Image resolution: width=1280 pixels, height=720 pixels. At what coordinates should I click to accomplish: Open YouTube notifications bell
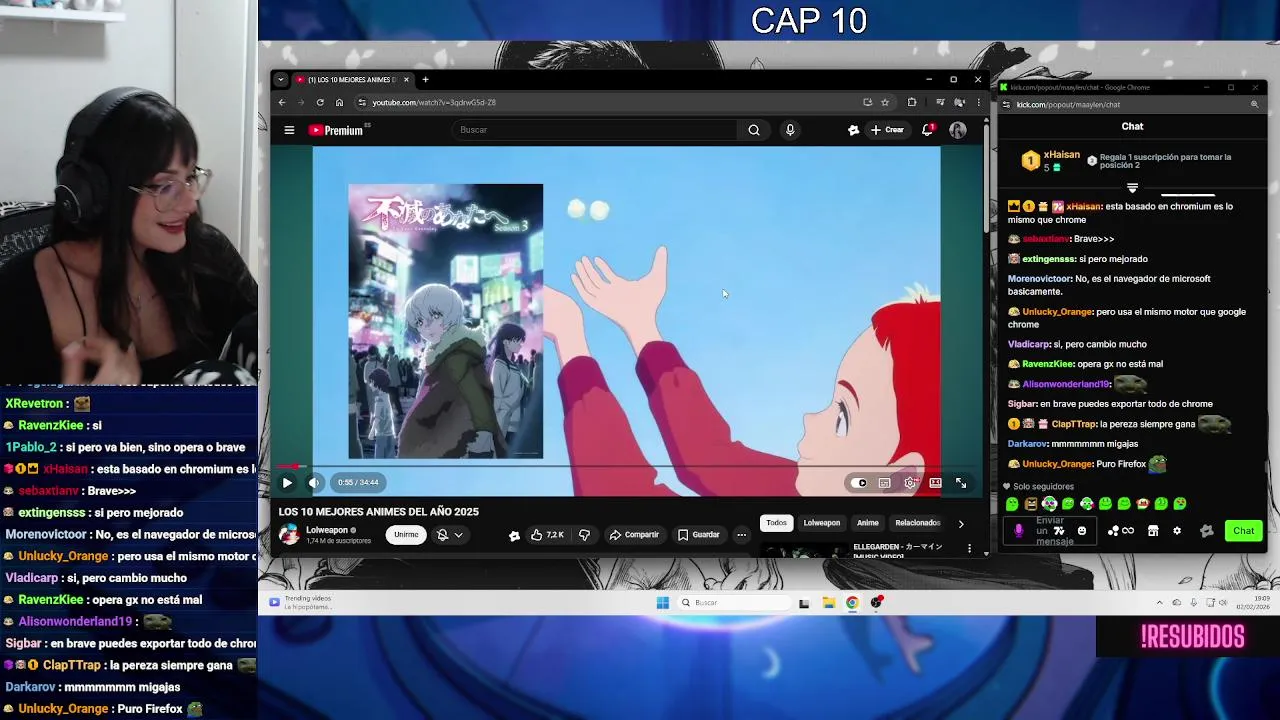pyautogui.click(x=928, y=130)
